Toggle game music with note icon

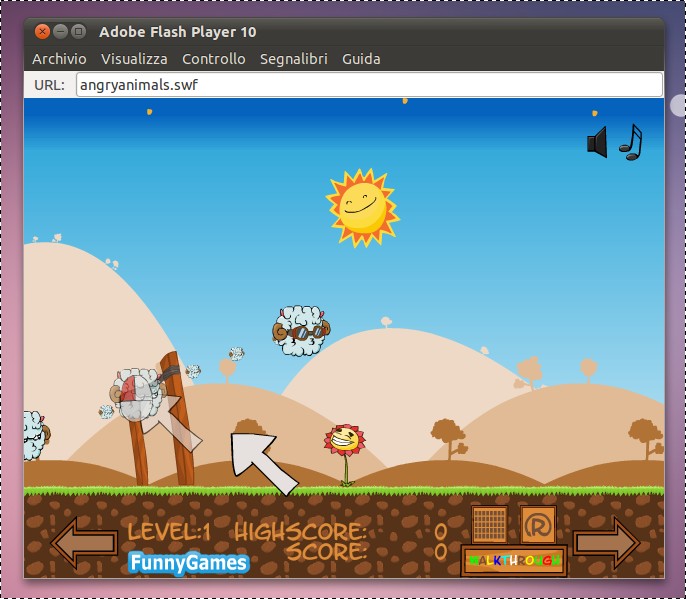630,142
